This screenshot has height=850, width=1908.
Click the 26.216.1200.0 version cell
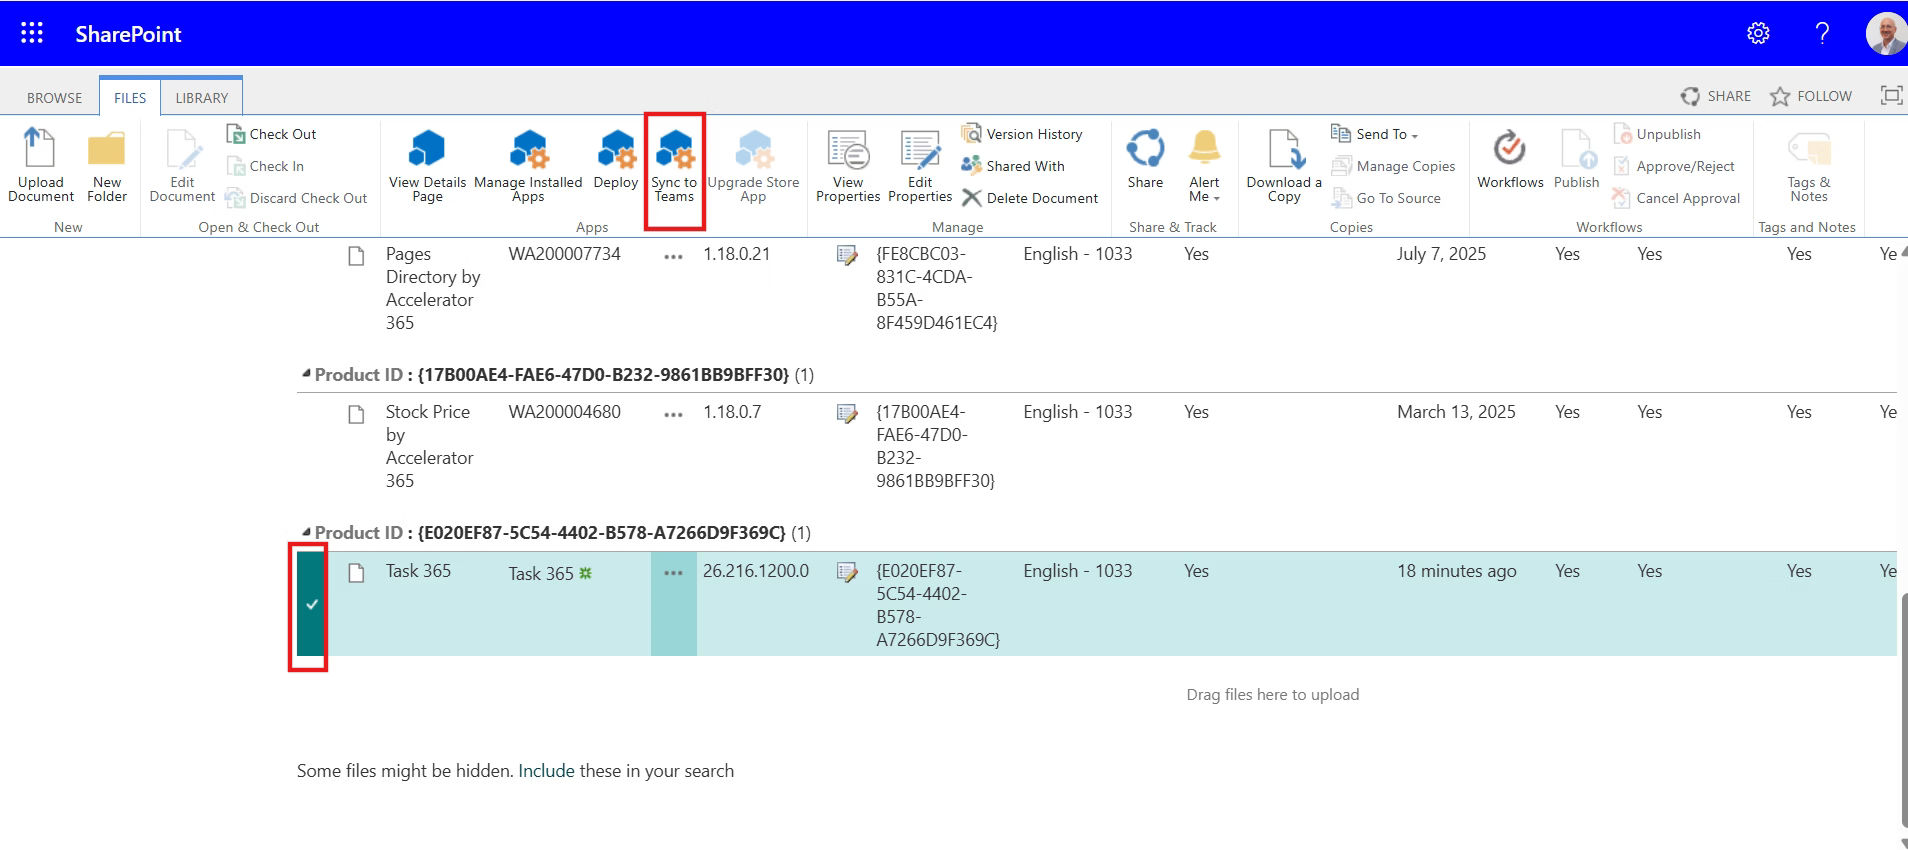click(x=756, y=571)
